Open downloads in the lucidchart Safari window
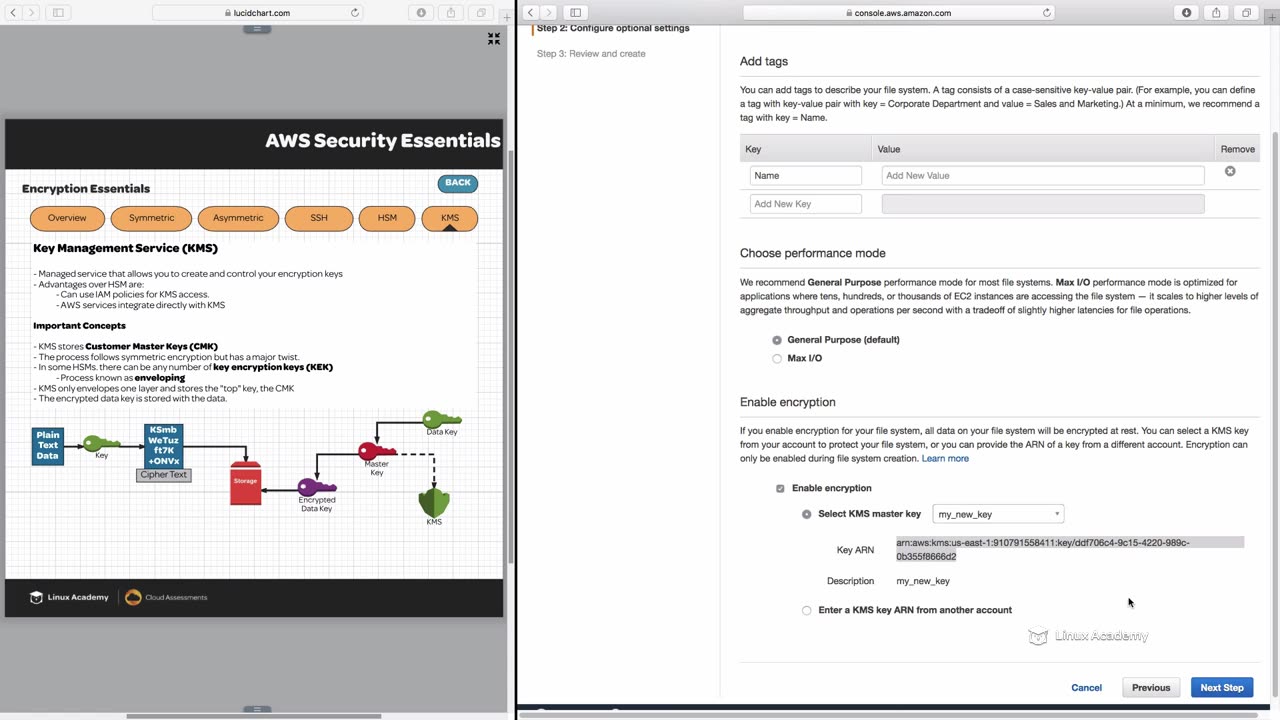The image size is (1280, 720). point(421,13)
